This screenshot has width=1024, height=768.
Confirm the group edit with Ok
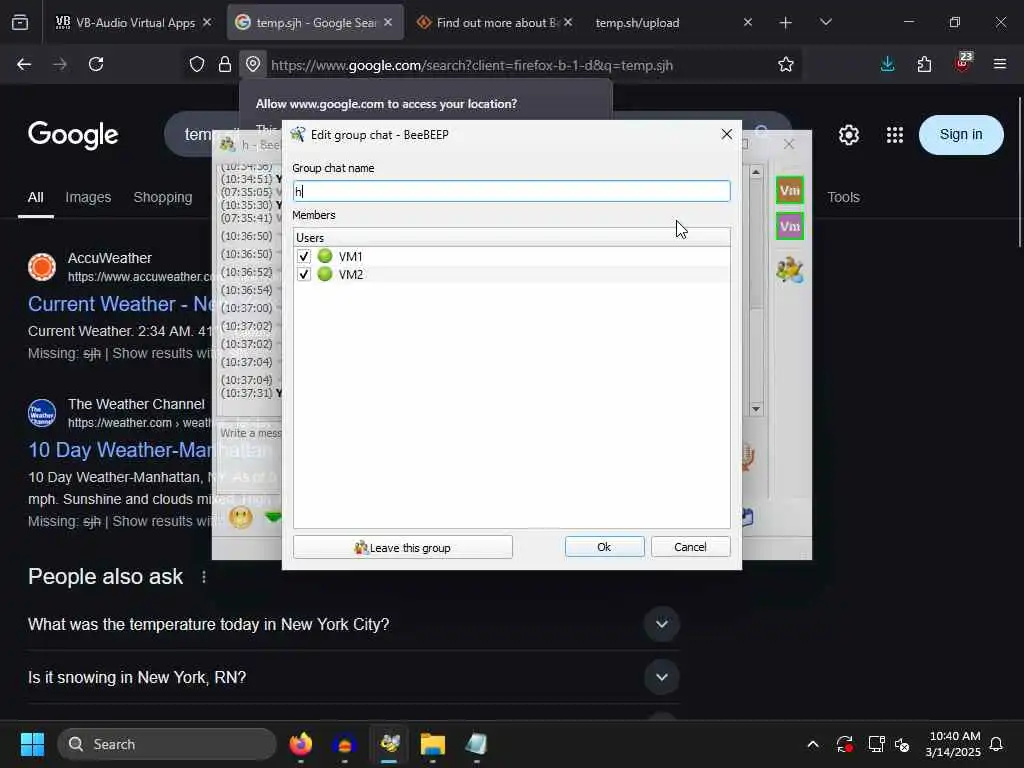pos(604,547)
